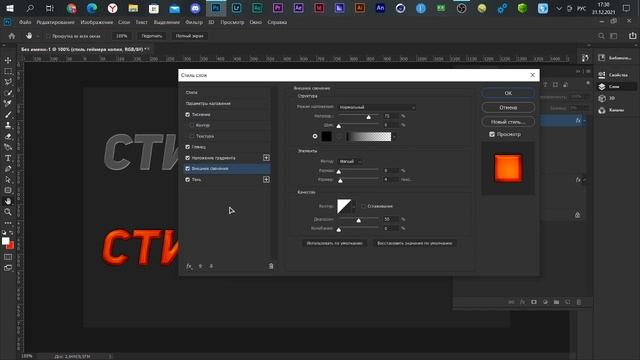Add another Тень effect with plus
Screen dimensions: 640x360
click(x=266, y=180)
